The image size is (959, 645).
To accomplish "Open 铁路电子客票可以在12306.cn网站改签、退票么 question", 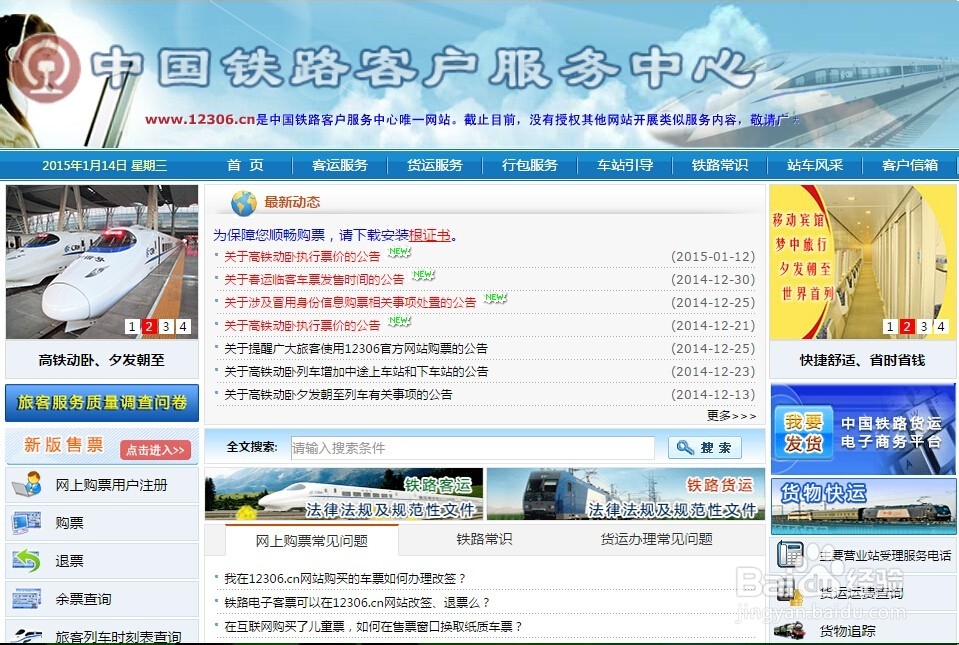I will click(357, 602).
